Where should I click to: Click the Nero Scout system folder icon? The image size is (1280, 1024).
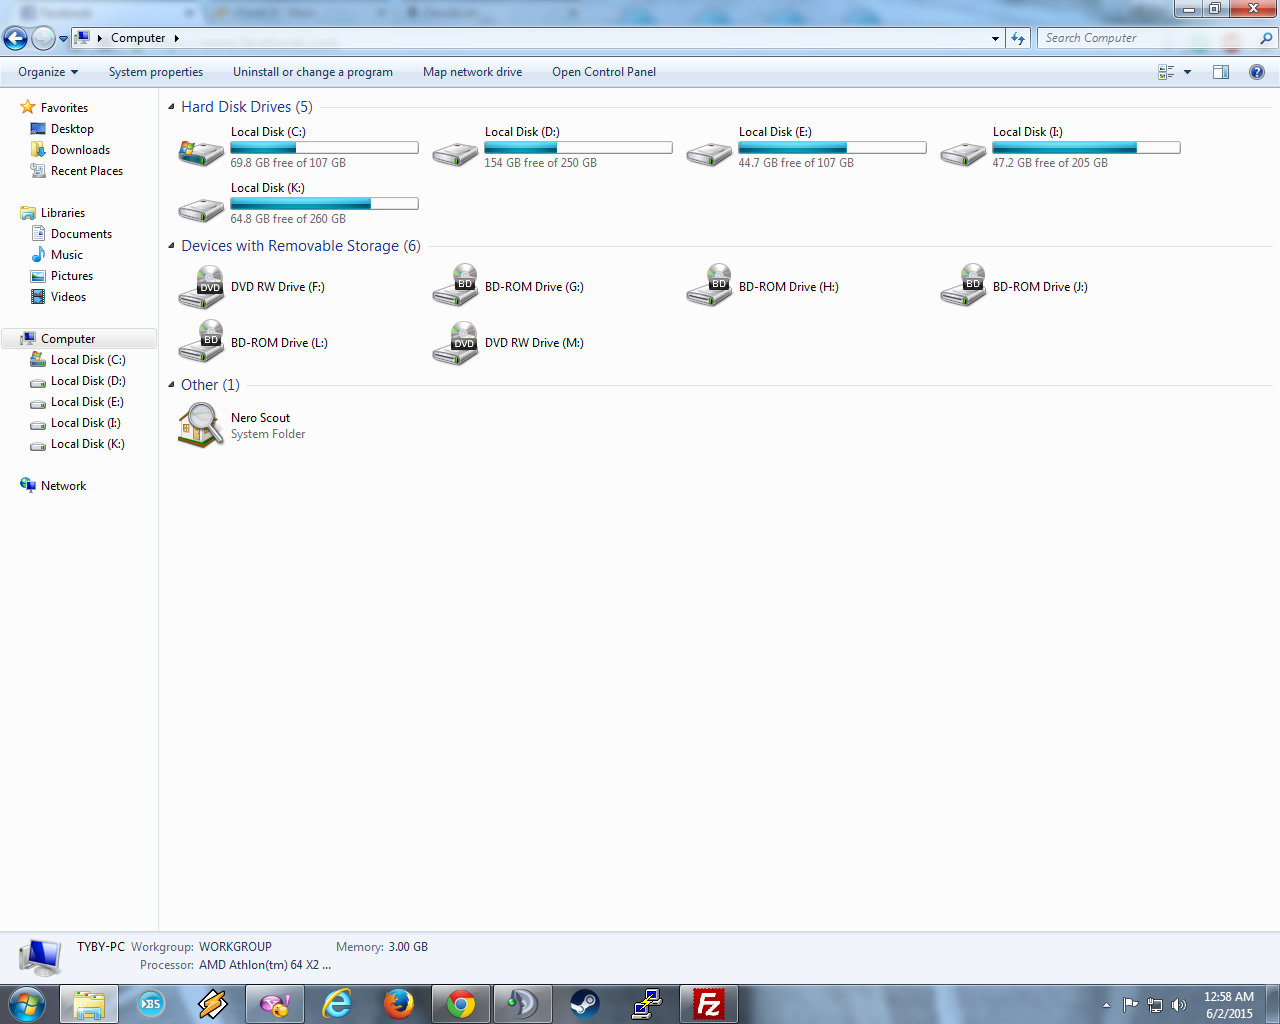coord(201,425)
